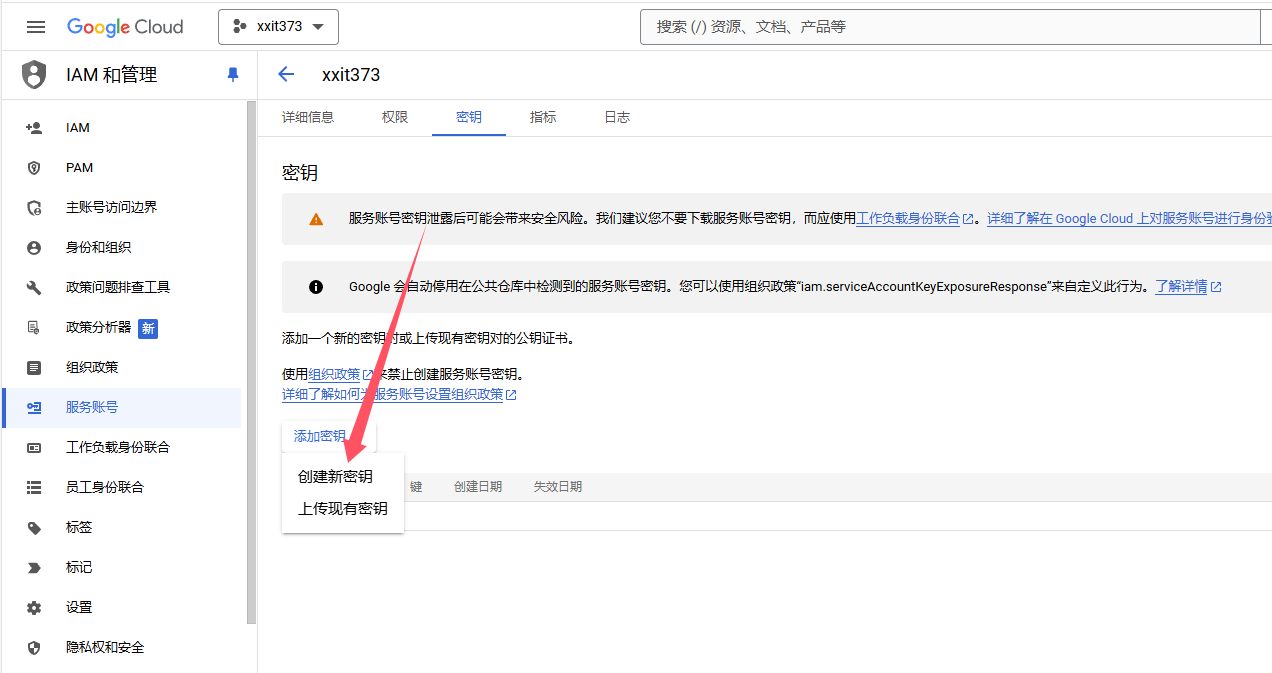
Task: Click the 政策分析器 icon in sidebar
Action: pyautogui.click(x=34, y=328)
